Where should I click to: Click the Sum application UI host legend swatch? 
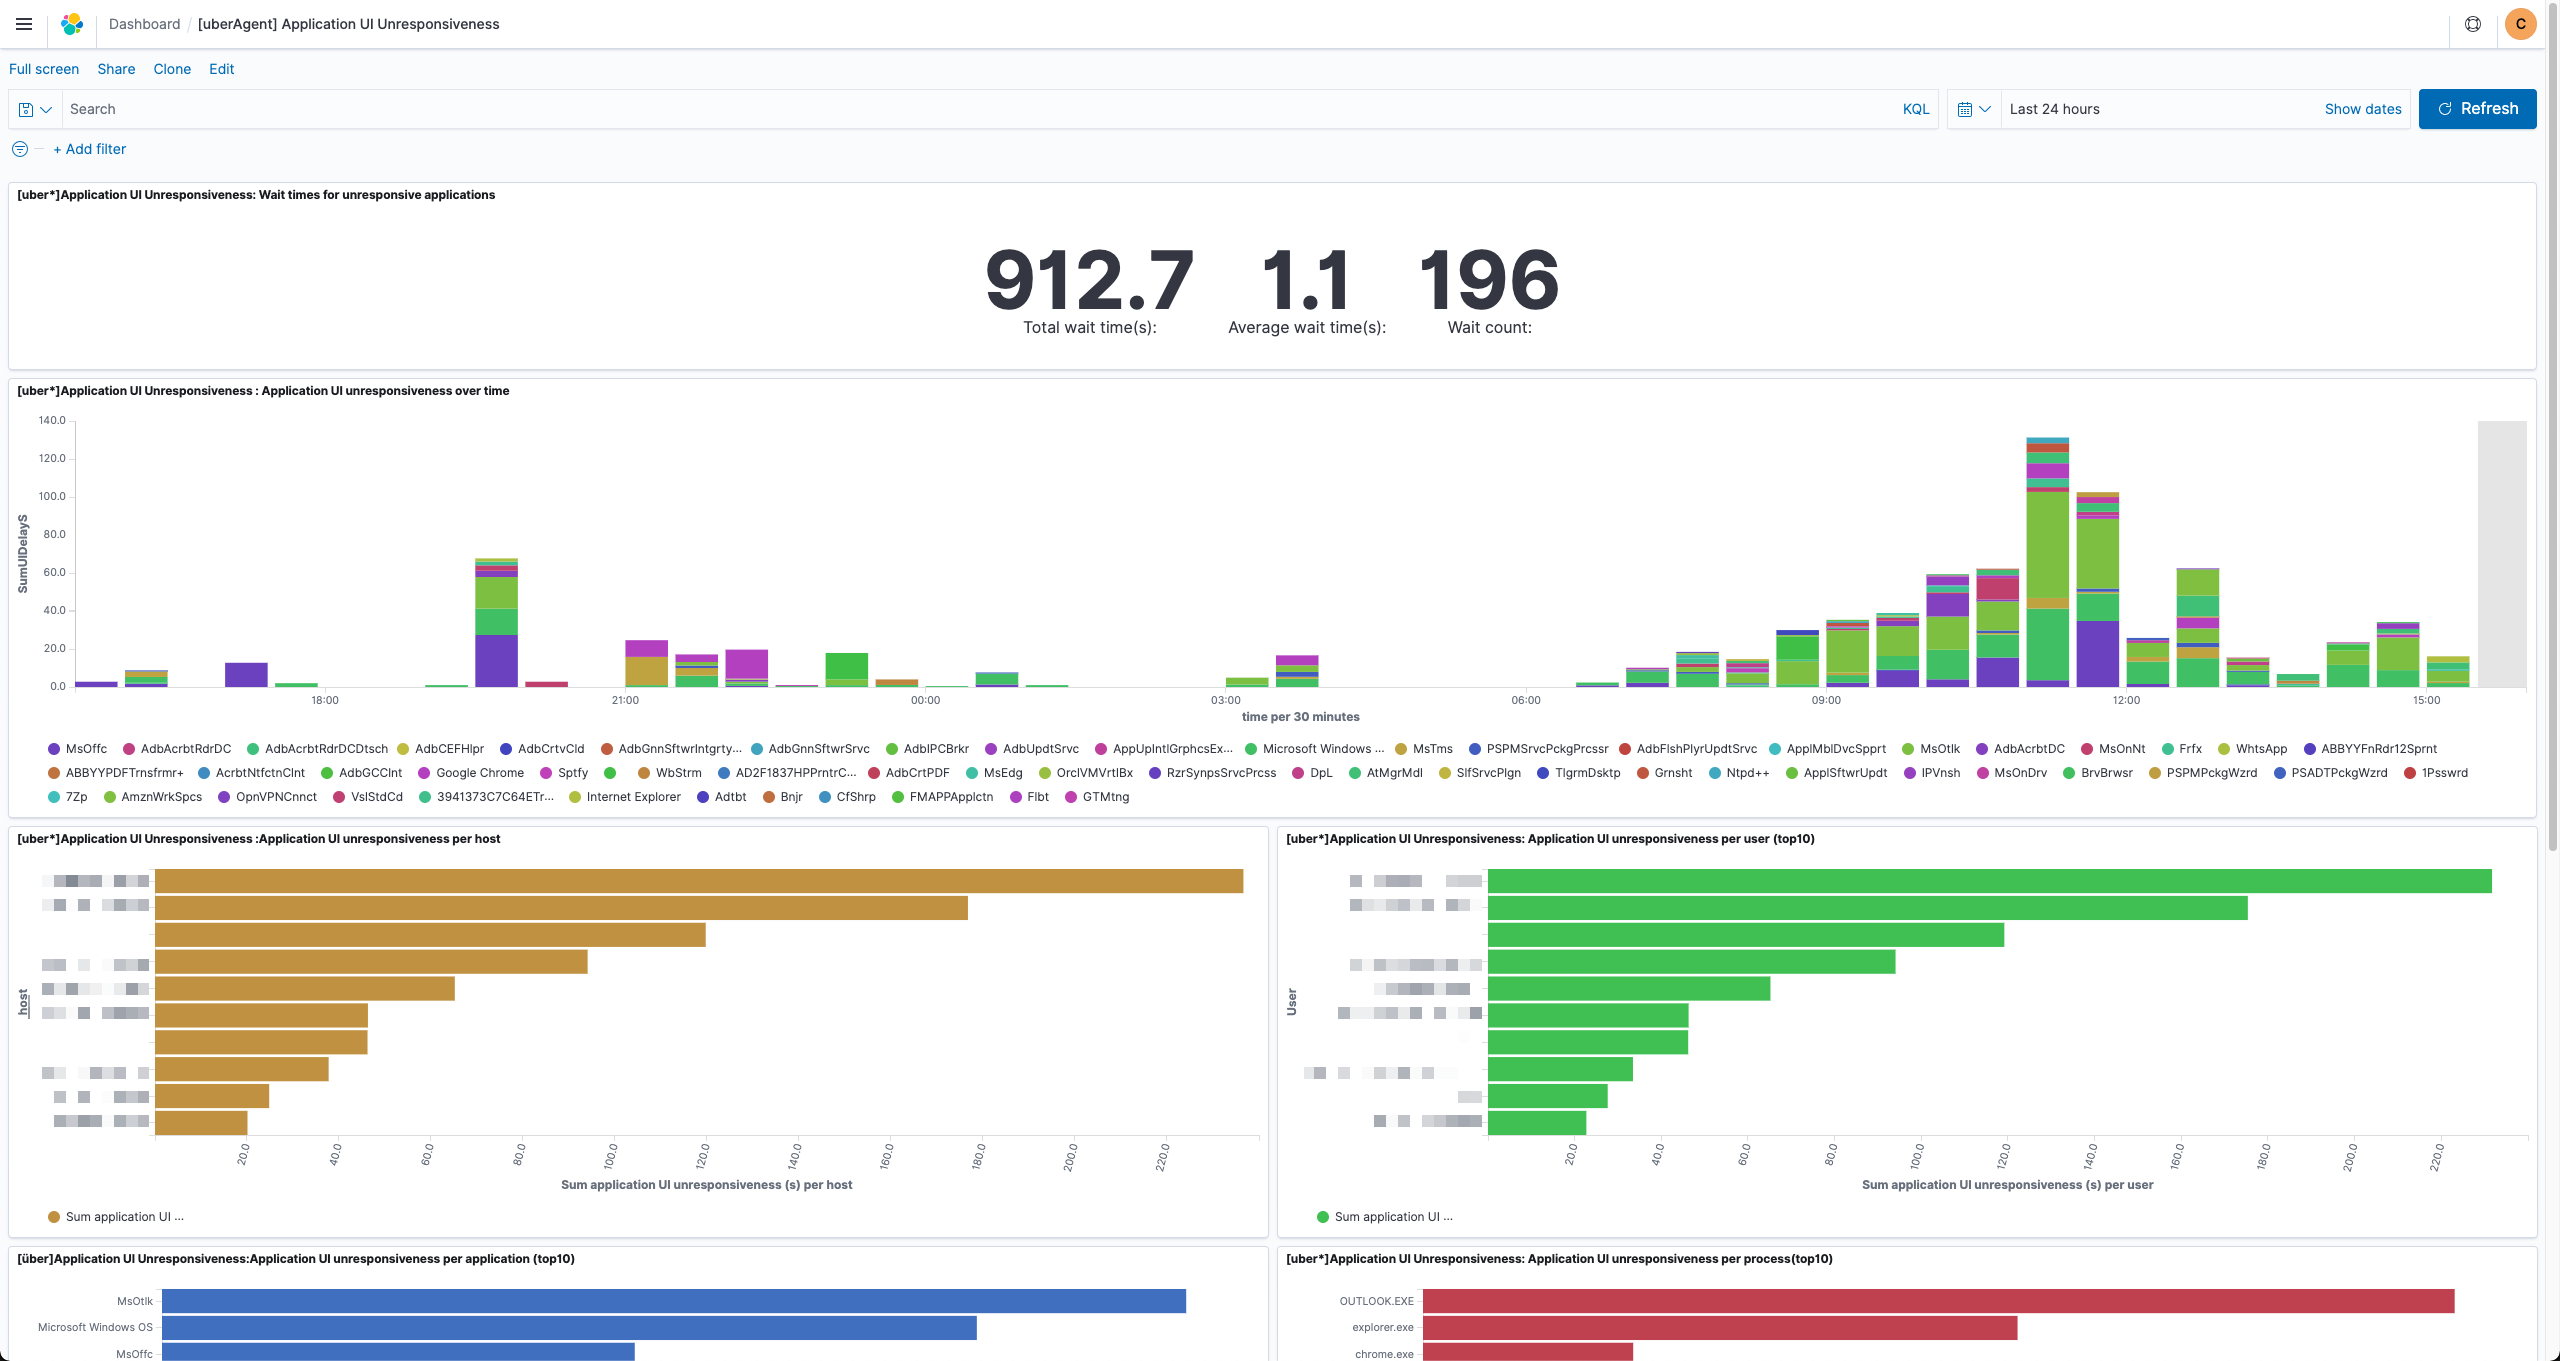point(54,1217)
